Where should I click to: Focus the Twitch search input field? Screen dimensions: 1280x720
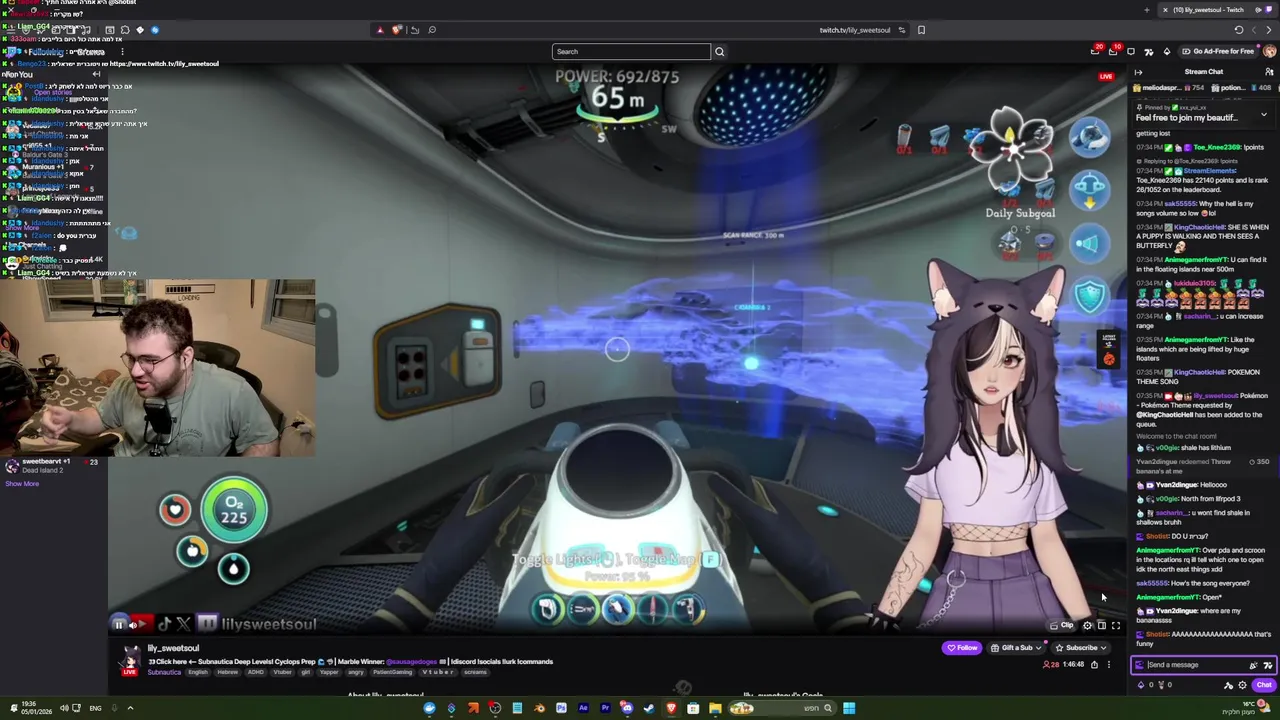click(631, 51)
